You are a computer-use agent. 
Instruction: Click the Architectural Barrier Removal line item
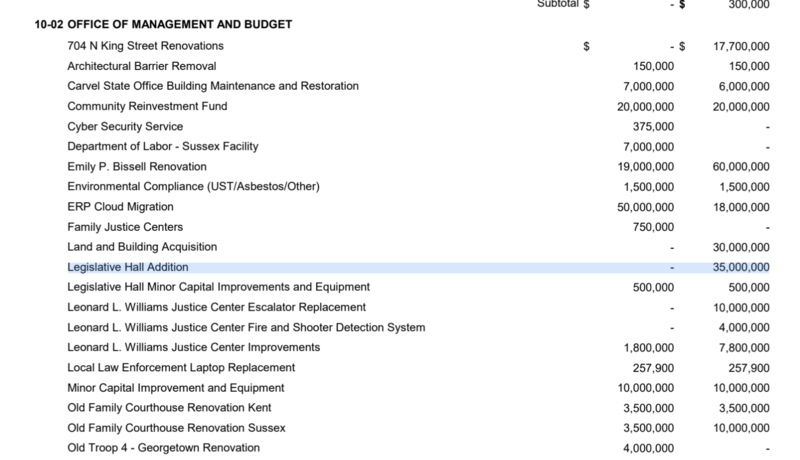[142, 66]
